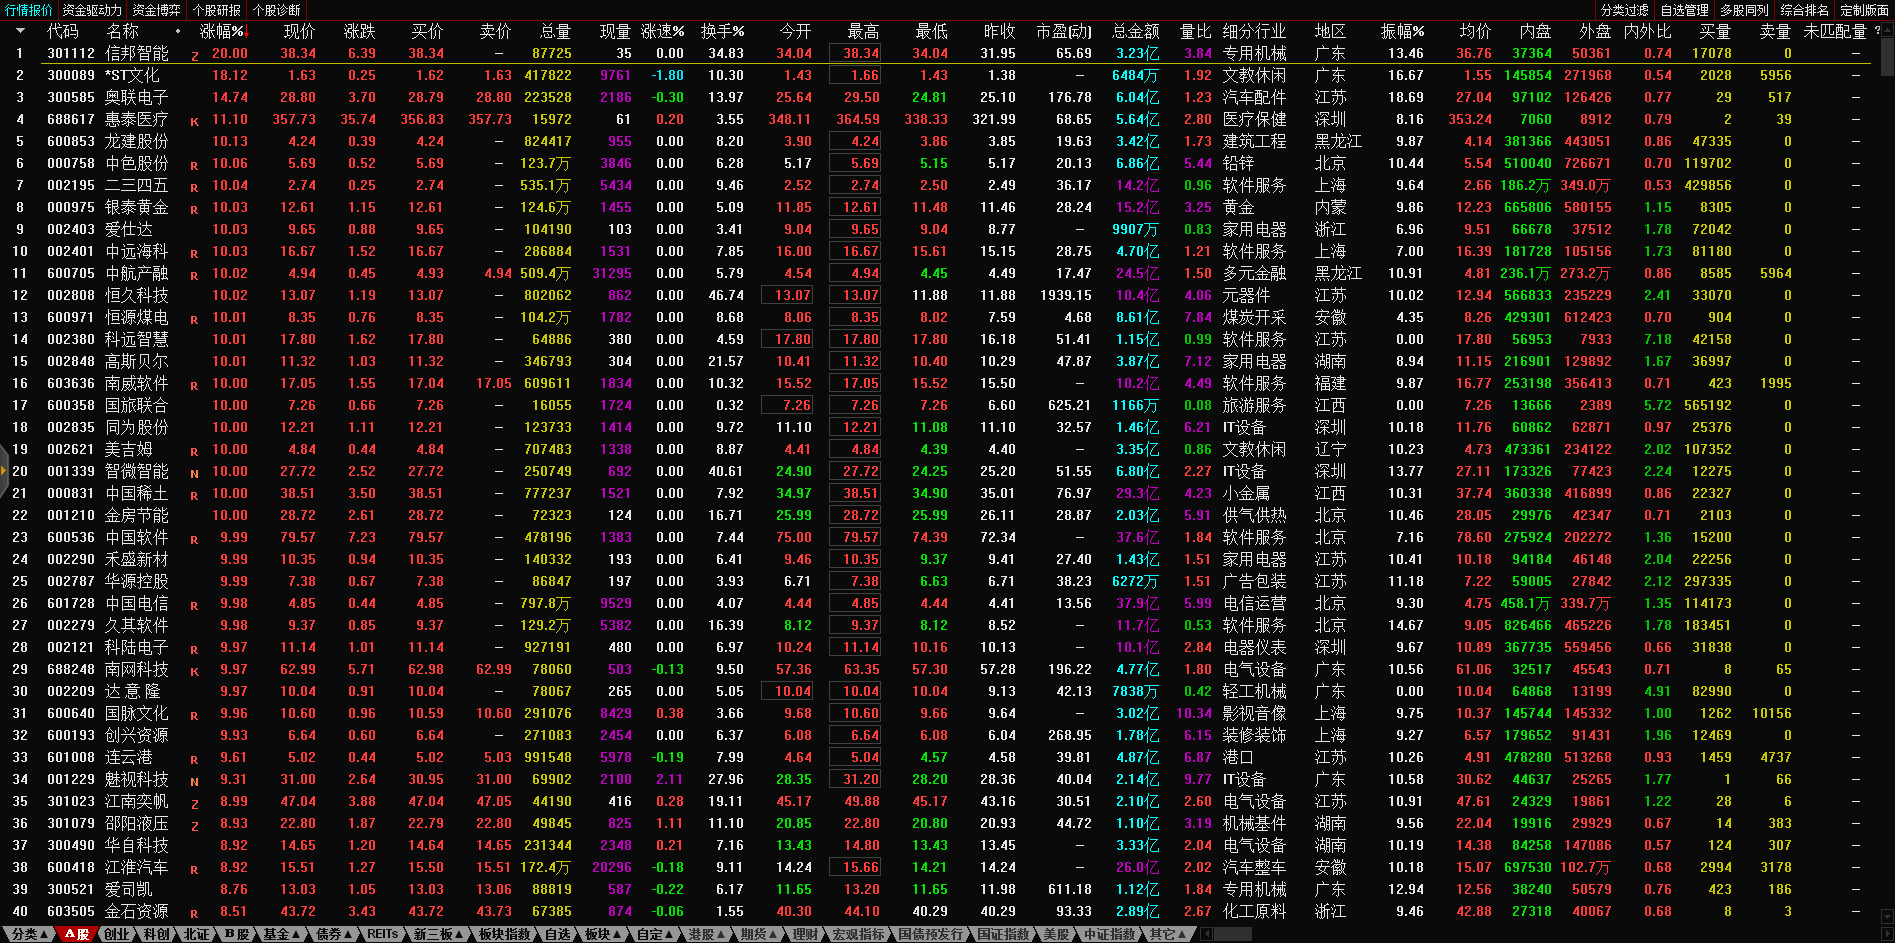1895x943 pixels.
Task: Expand the 分类 bottom tab menu
Action: pos(29,934)
